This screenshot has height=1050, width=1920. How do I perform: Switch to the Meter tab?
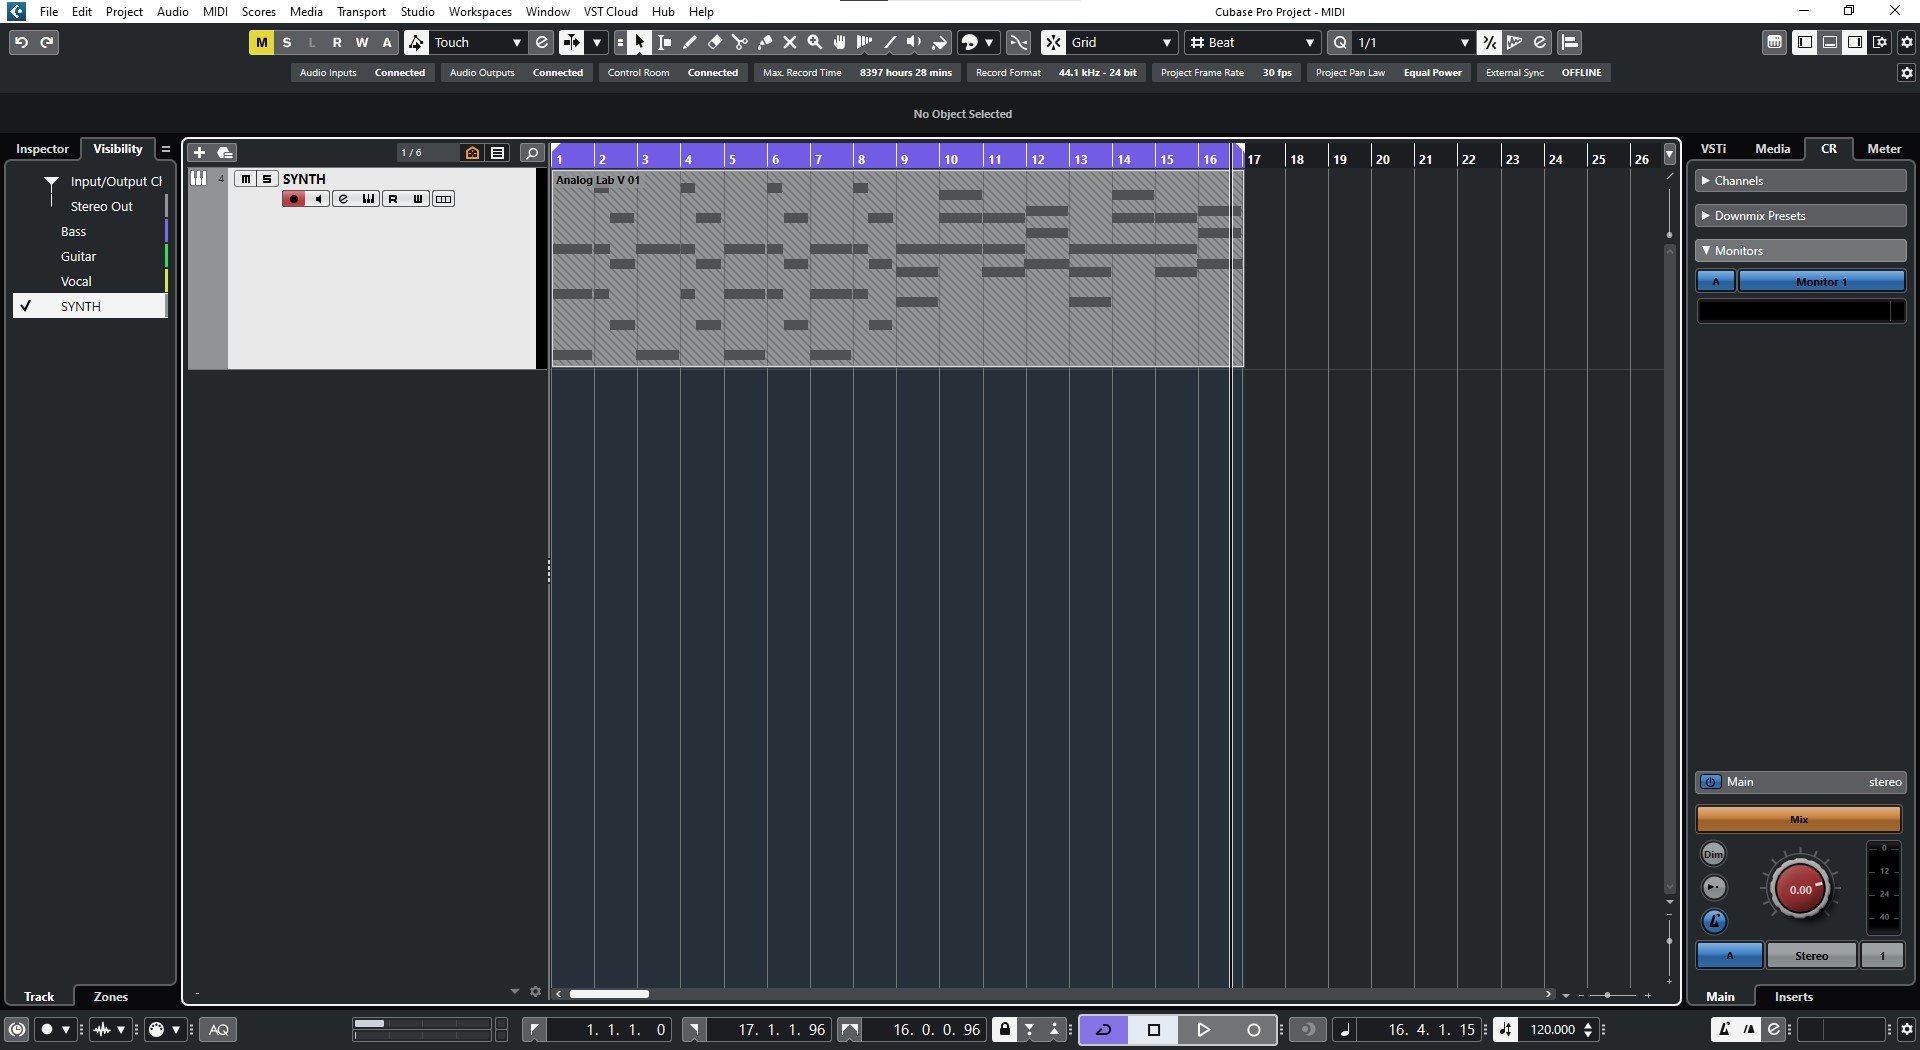pyautogui.click(x=1884, y=149)
